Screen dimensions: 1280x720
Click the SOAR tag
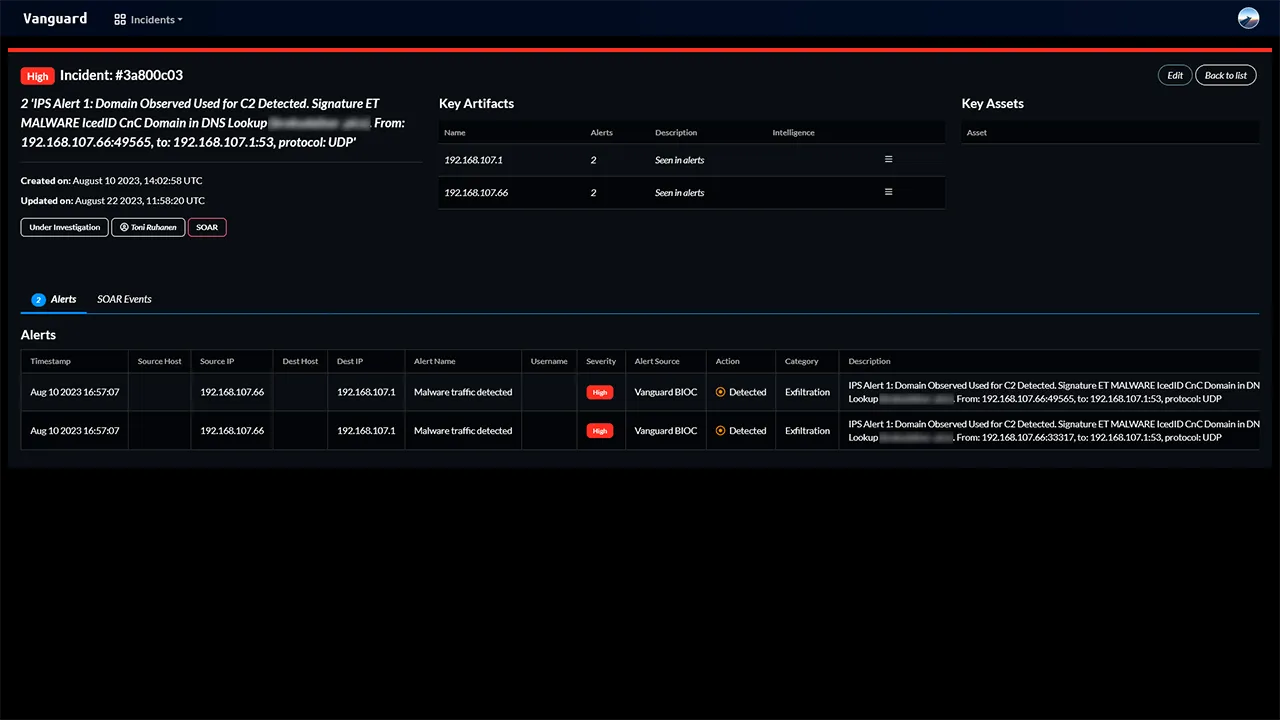207,227
